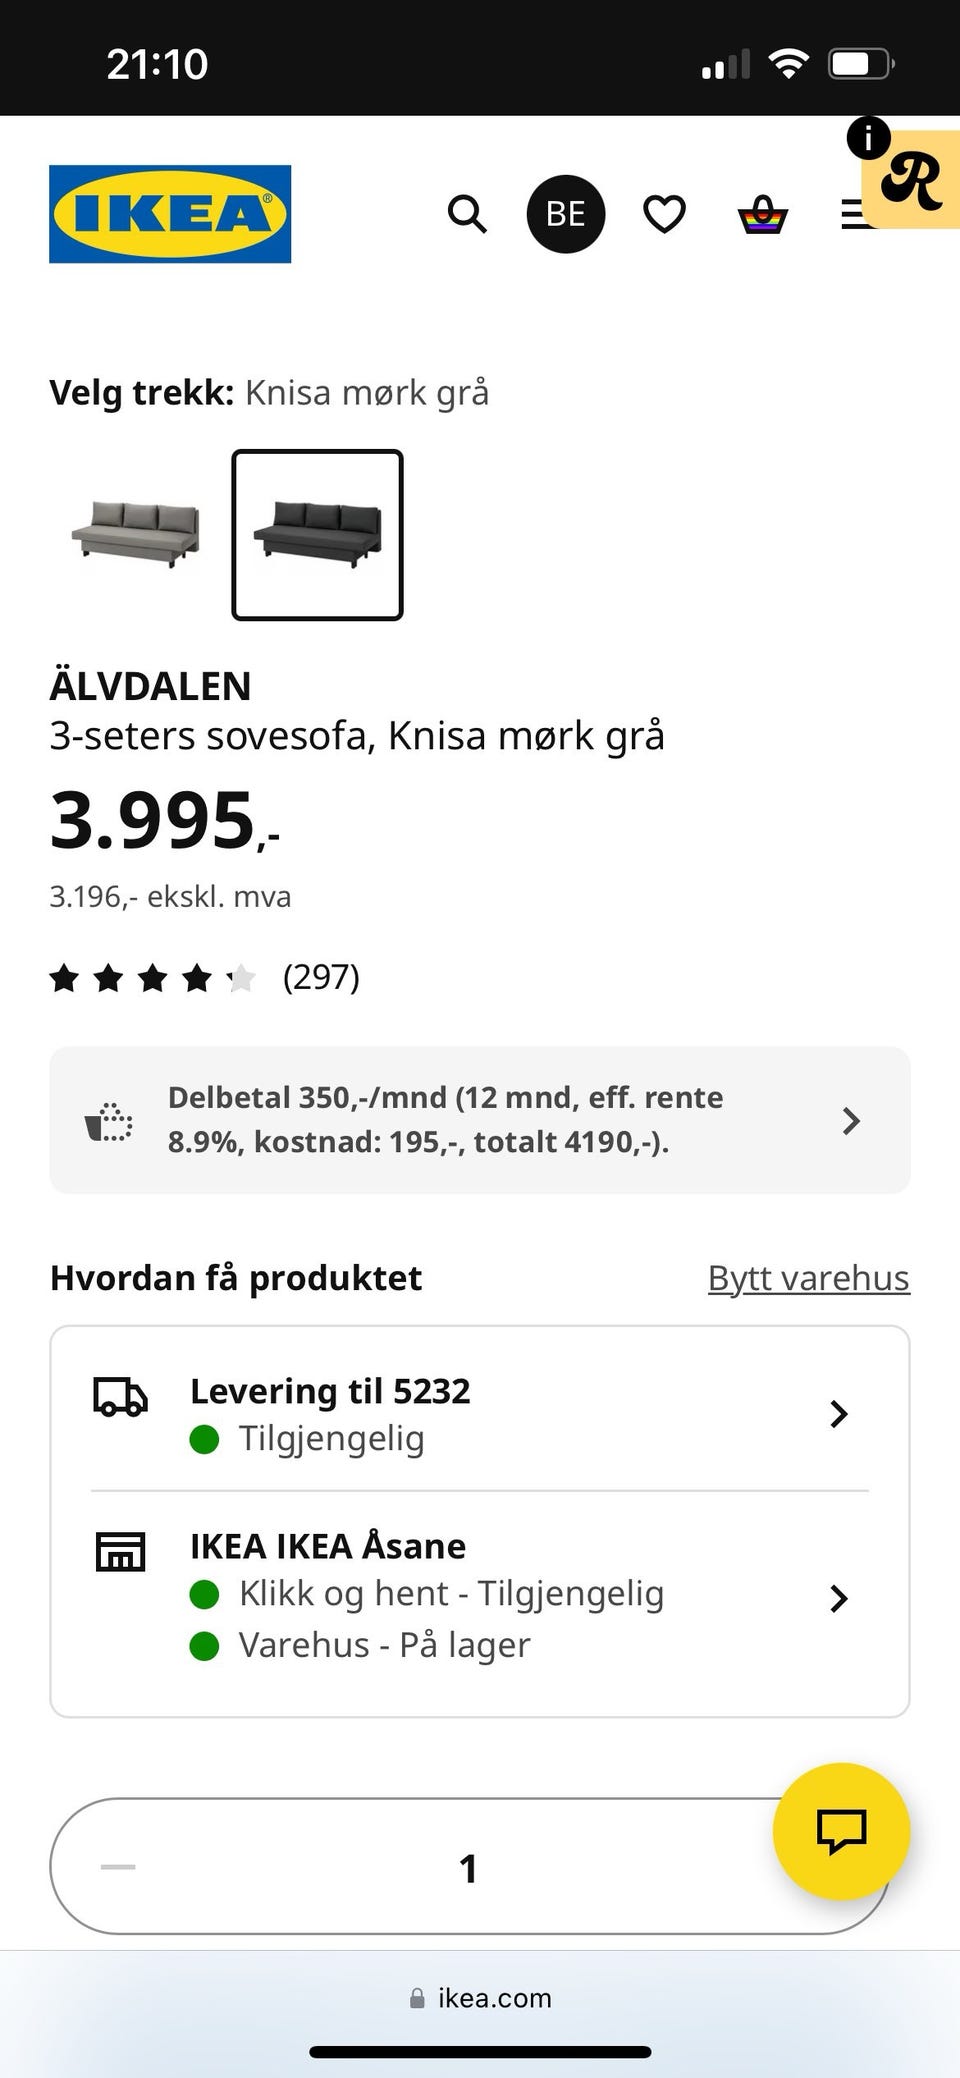Expand IKEA Åsane store availability
This screenshot has width=960, height=2078.
click(x=480, y=1597)
